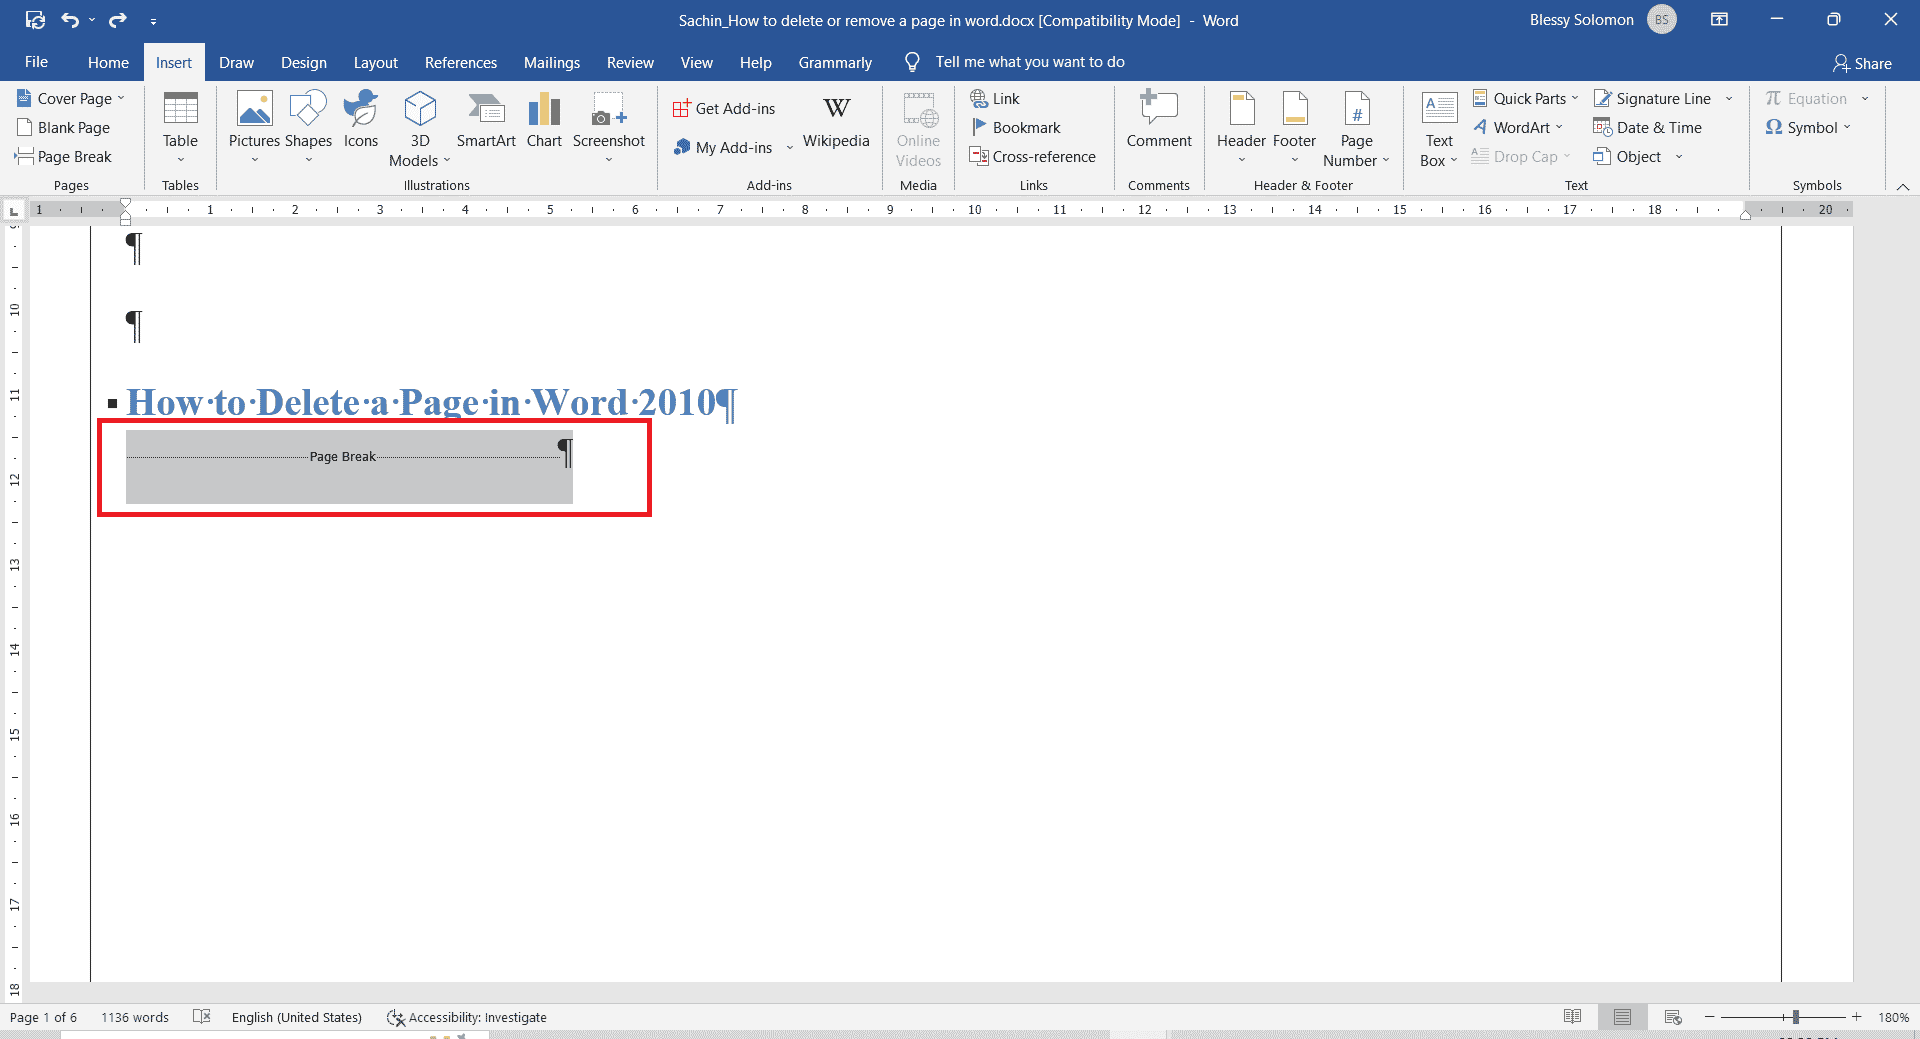Share the document
Image resolution: width=1920 pixels, height=1039 pixels.
tap(1862, 63)
